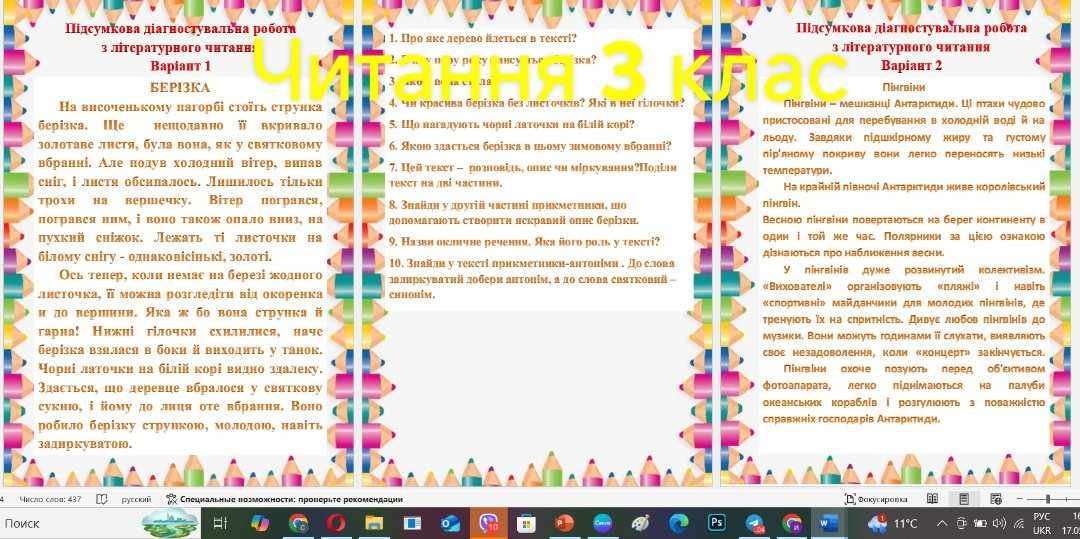1080x539 pixels.
Task: Click the zoom slider handle
Action: tap(1048, 499)
